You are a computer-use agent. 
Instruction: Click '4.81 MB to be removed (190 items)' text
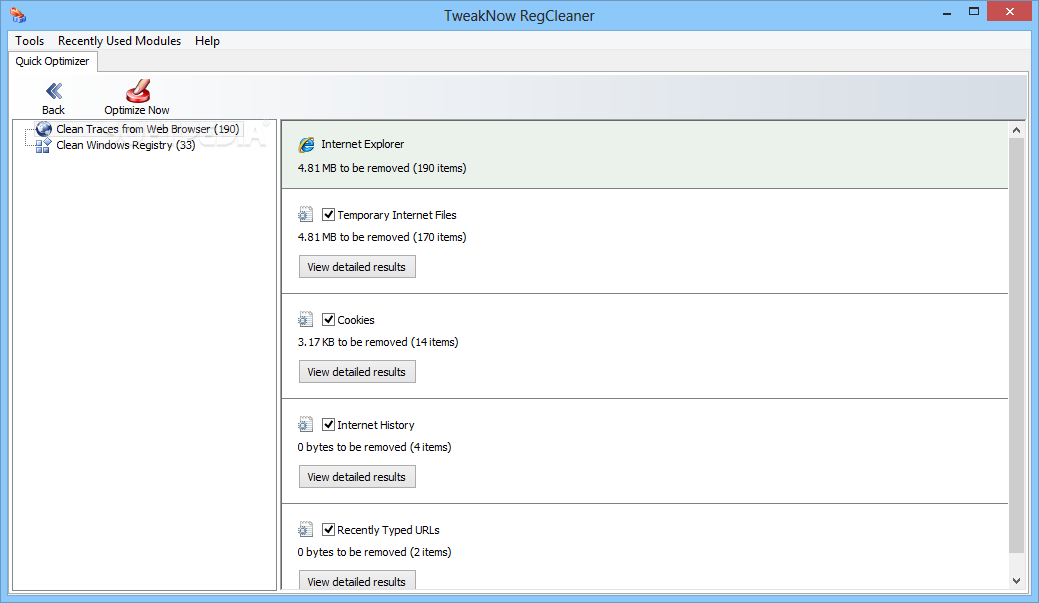(382, 168)
